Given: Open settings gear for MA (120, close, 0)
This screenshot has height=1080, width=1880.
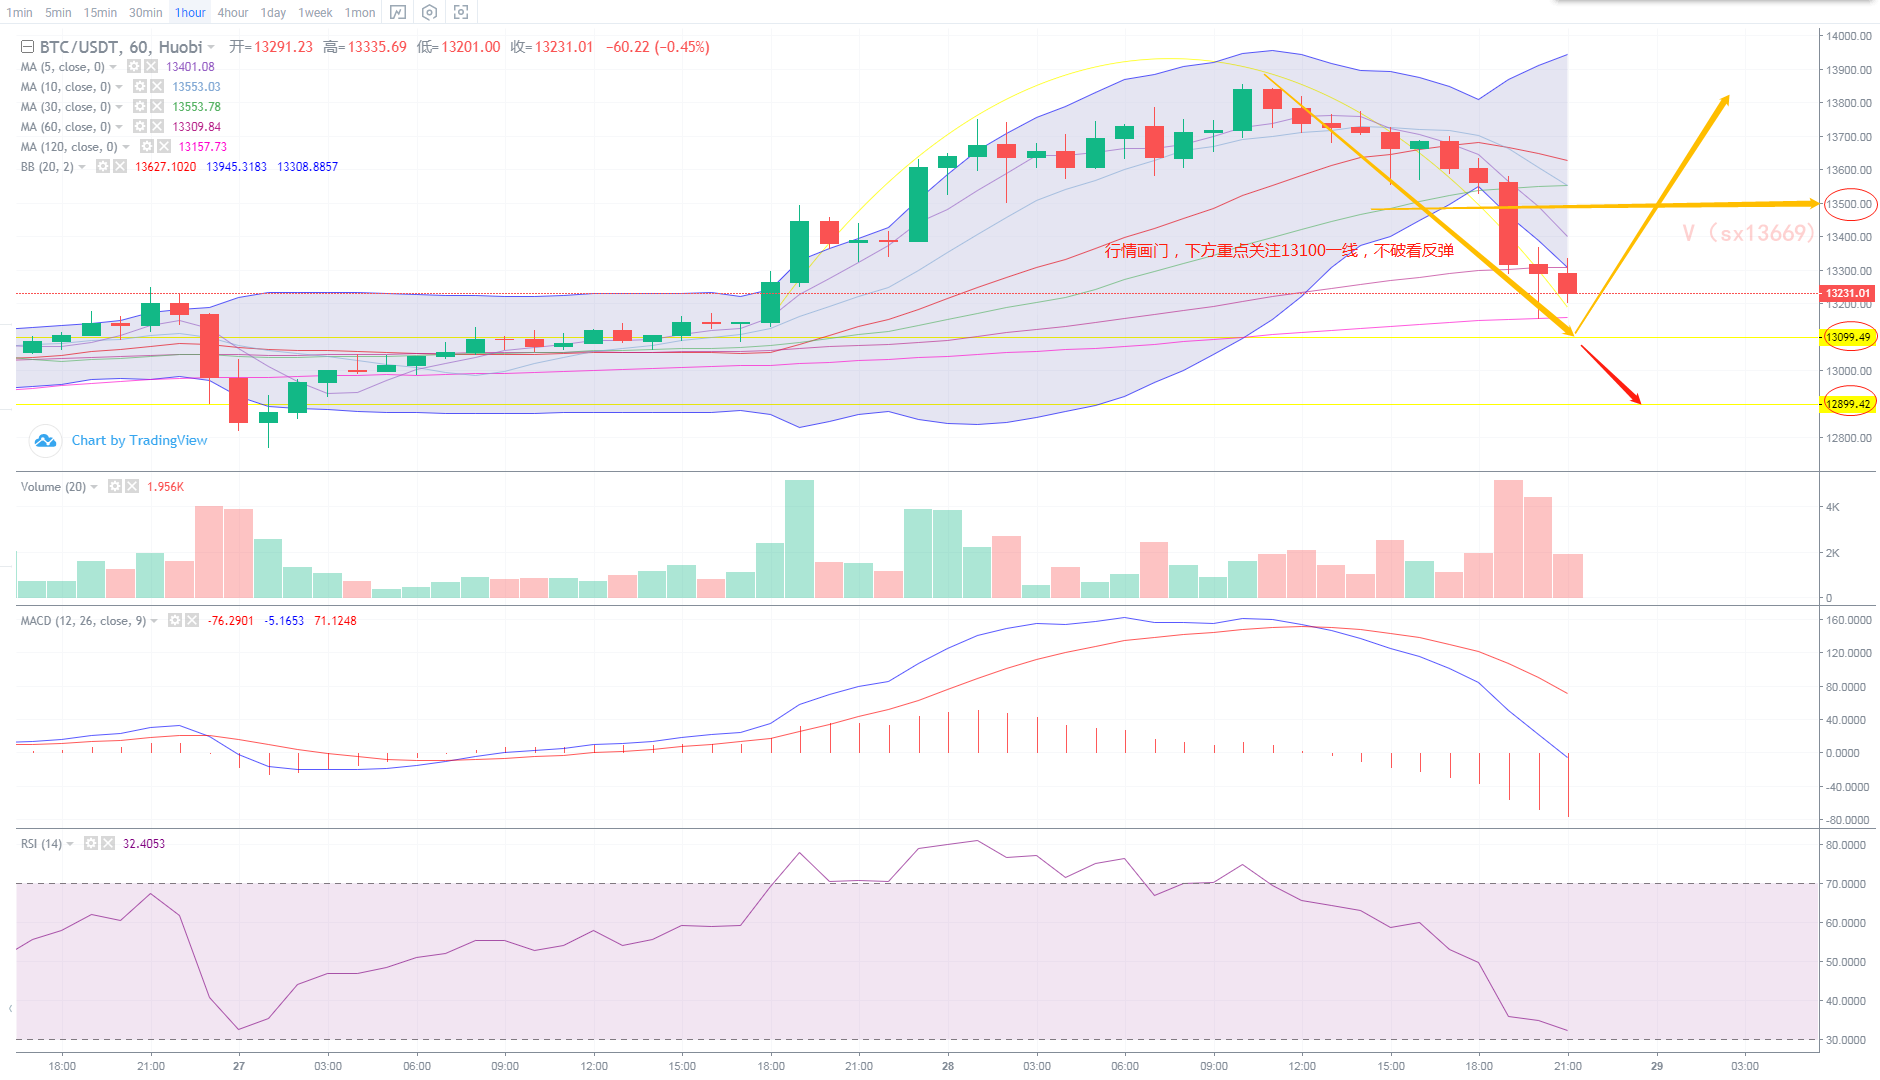Looking at the screenshot, I should pos(147,147).
